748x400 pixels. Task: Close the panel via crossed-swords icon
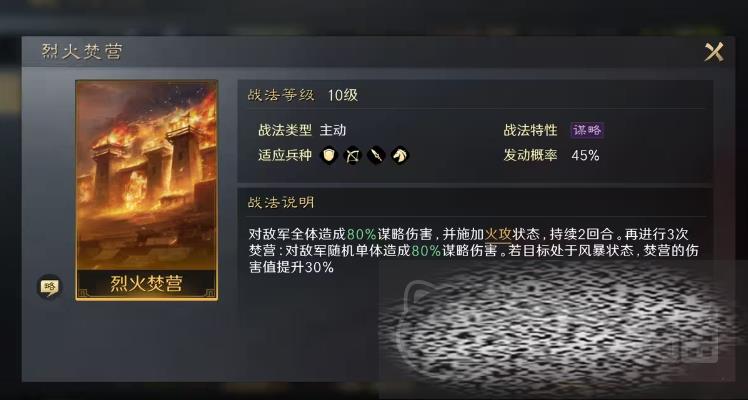click(714, 51)
